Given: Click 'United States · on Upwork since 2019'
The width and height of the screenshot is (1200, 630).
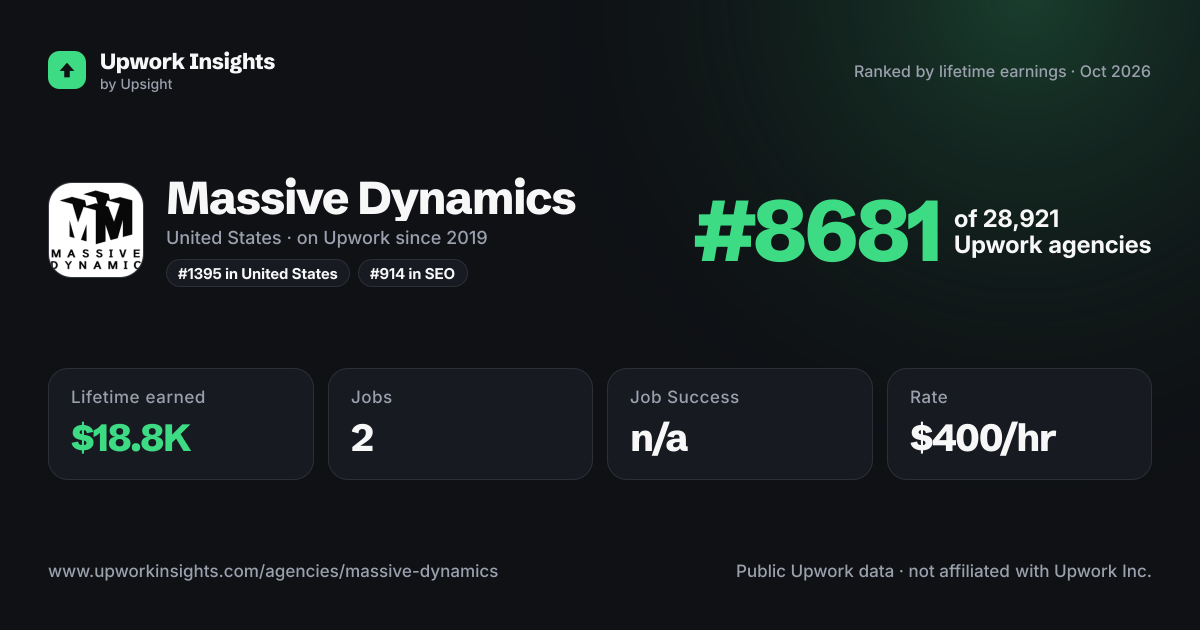Looking at the screenshot, I should tap(327, 238).
